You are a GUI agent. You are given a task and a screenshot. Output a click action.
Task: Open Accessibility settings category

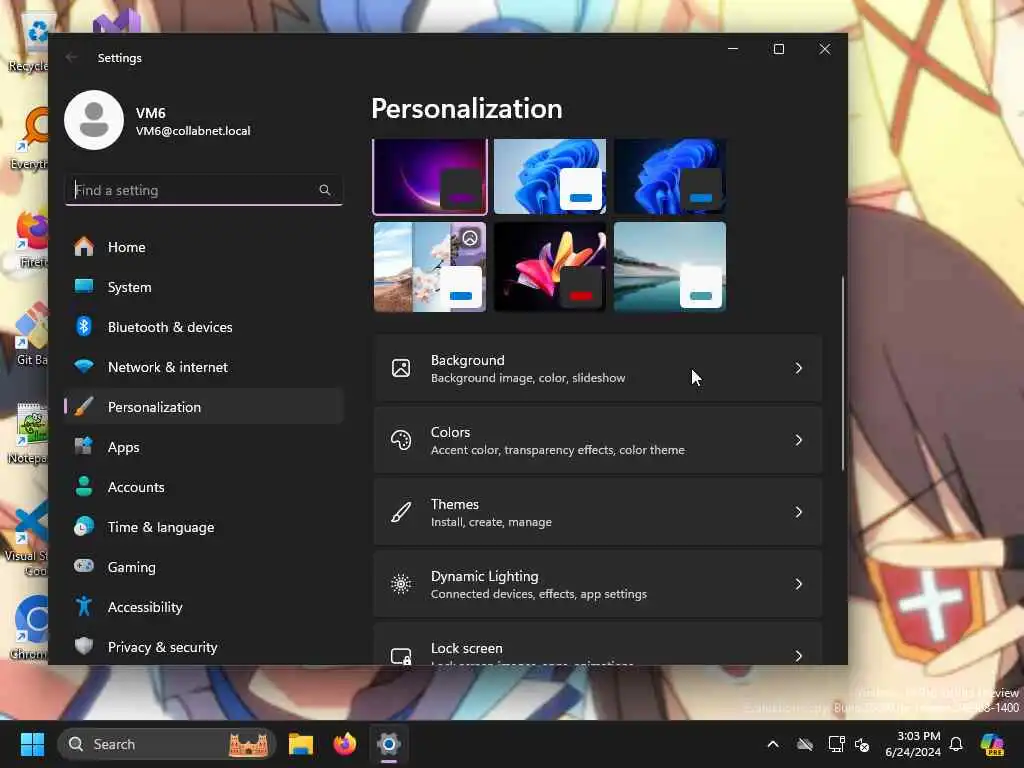point(204,607)
